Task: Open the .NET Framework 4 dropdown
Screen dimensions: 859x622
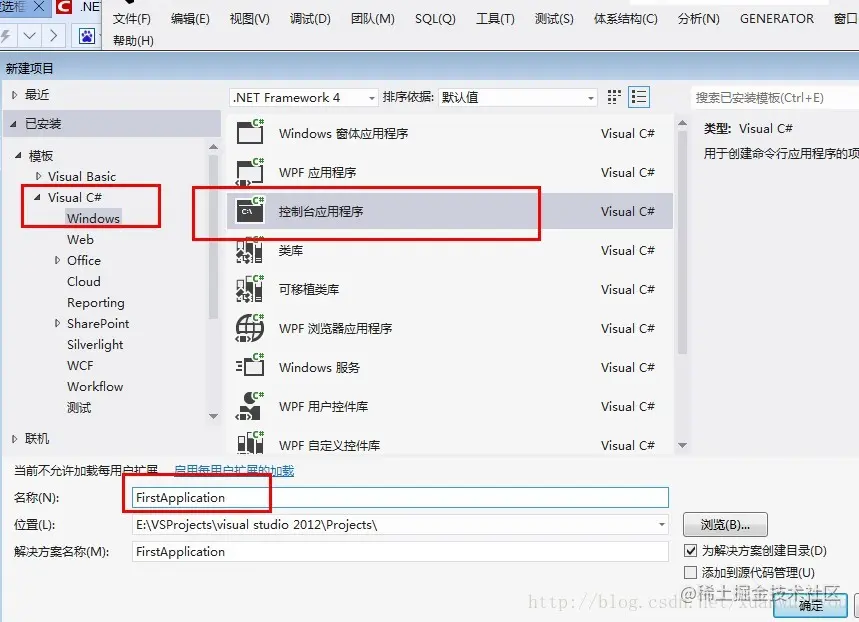Action: (303, 98)
